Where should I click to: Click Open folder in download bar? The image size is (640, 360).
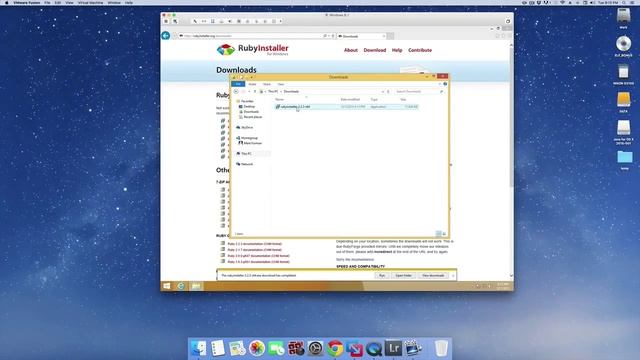(403, 276)
